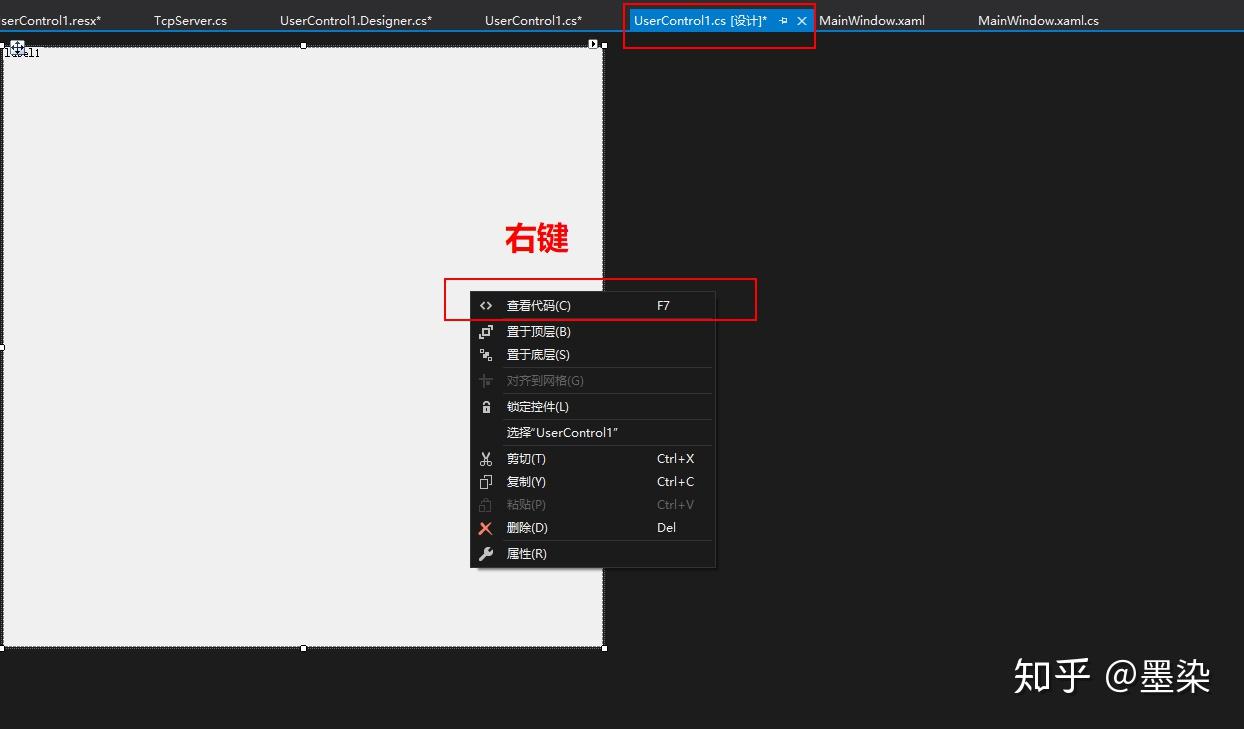Screen dimensions: 1244x729
Task: Click the red X Delete icon
Action: point(486,528)
